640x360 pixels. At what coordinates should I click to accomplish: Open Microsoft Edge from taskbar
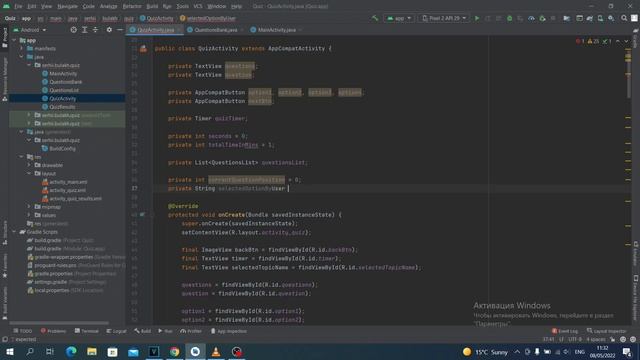[x=71, y=352]
